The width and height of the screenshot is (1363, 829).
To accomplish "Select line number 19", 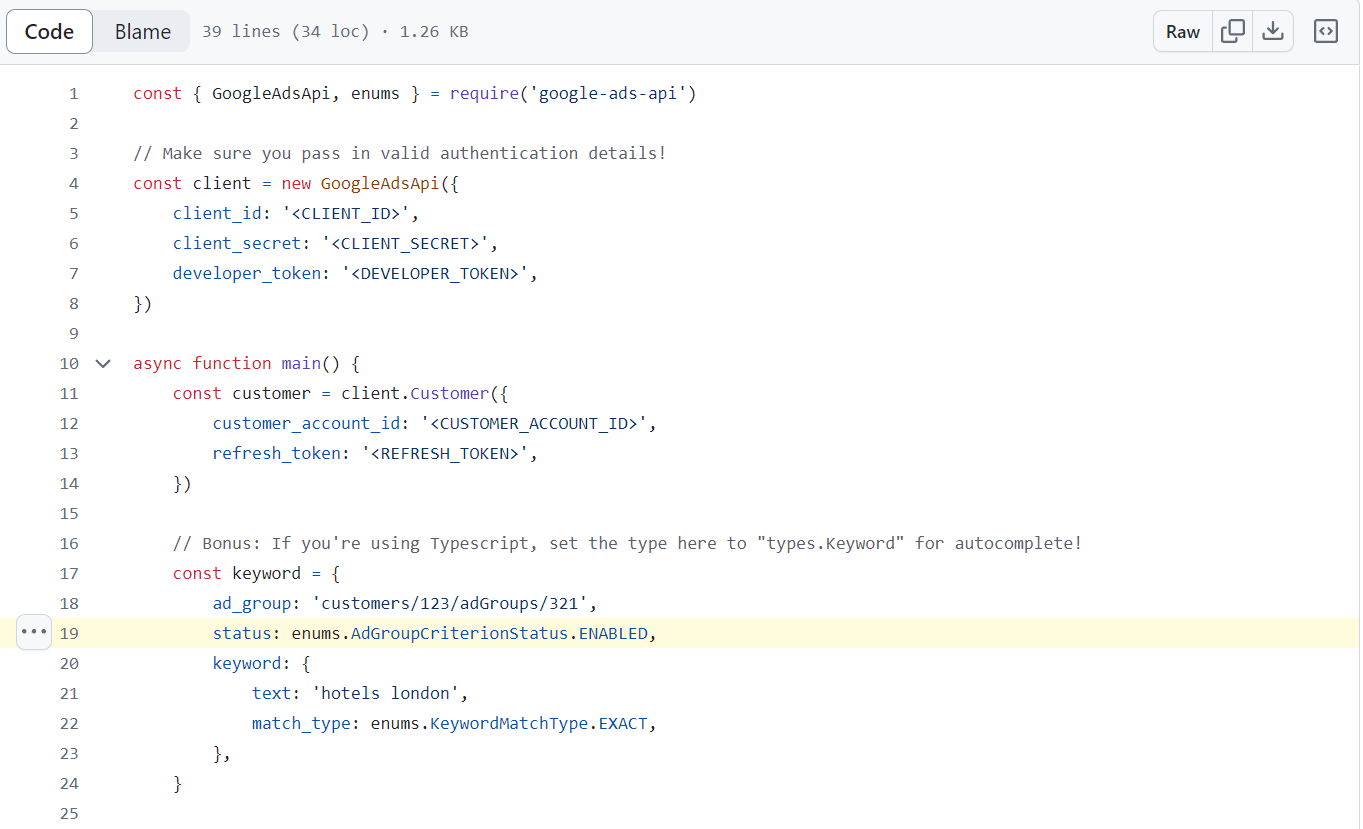I will pyautogui.click(x=68, y=633).
